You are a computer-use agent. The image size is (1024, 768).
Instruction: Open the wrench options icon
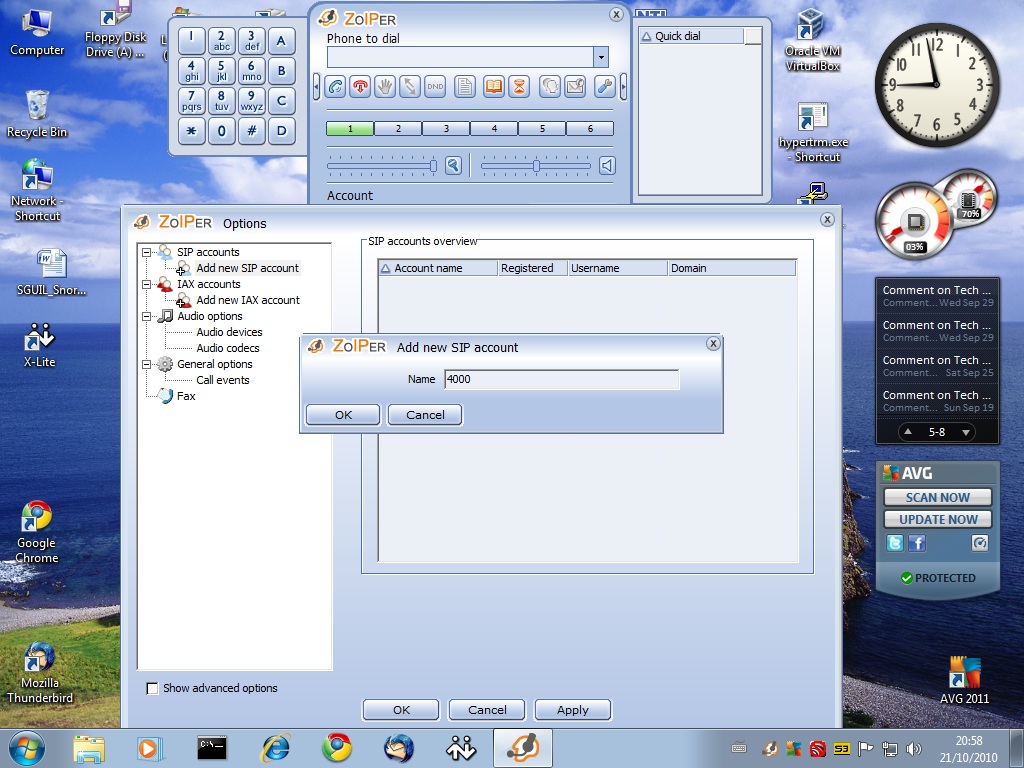click(x=604, y=86)
